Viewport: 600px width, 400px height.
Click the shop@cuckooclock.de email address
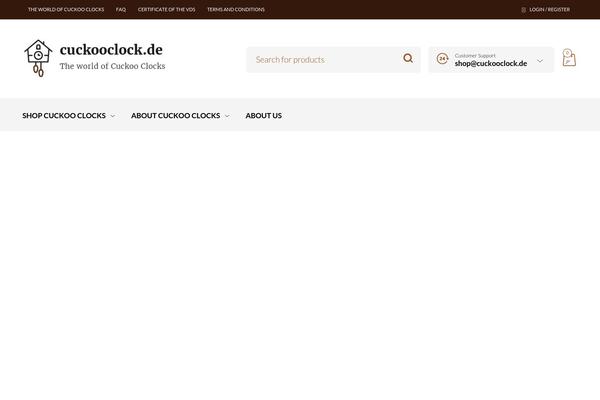[x=491, y=64]
